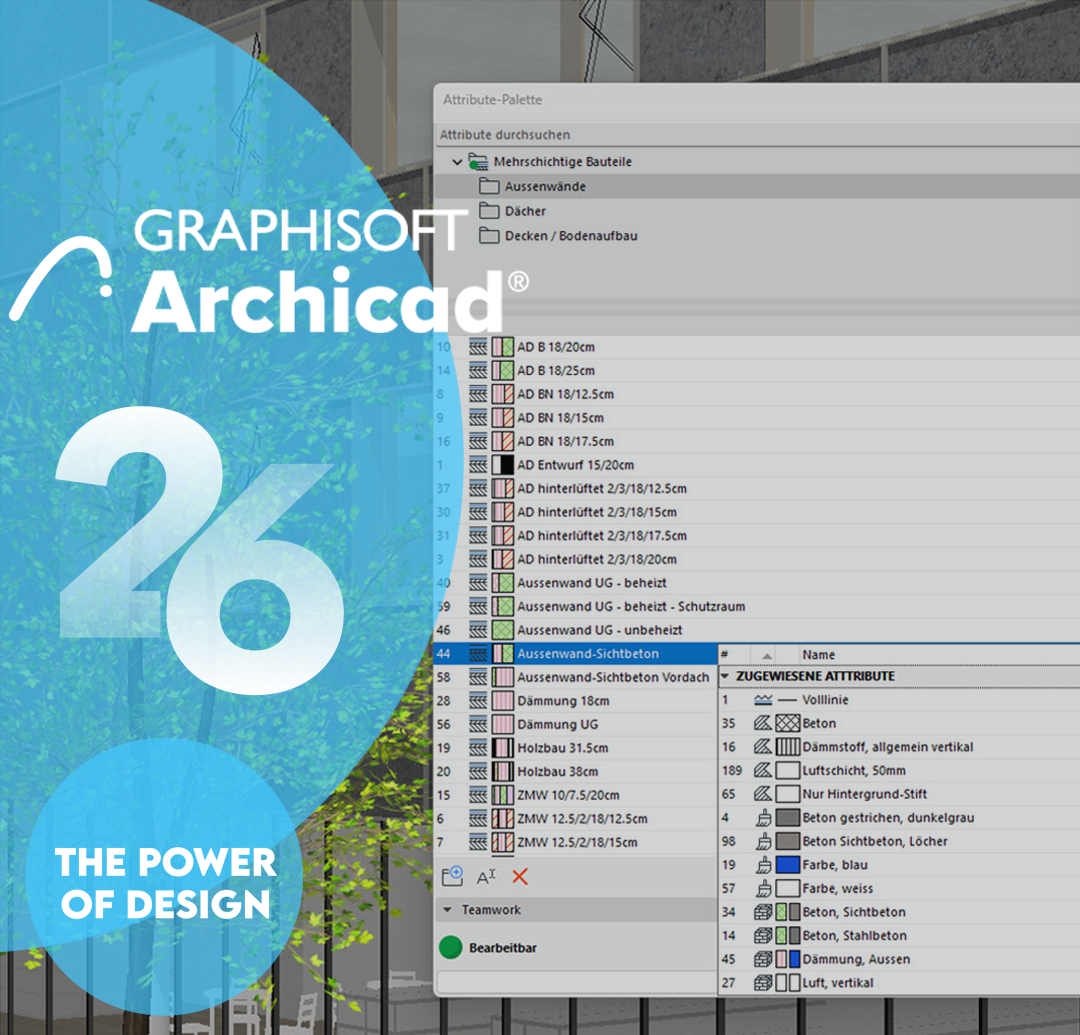Select the Luftschicht, 50mm attribute row

pyautogui.click(x=899, y=771)
